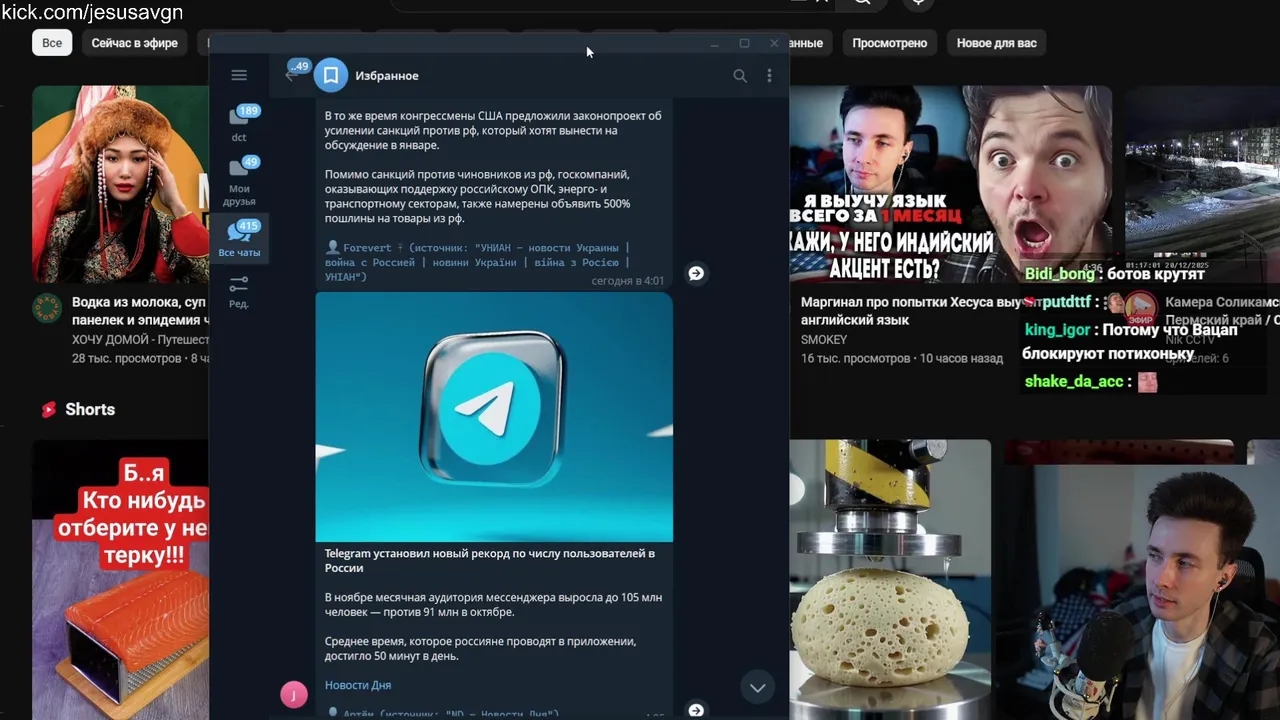This screenshot has height=720, width=1280.
Task: Select the Сейчас в эфире filter chip
Action: 135,43
